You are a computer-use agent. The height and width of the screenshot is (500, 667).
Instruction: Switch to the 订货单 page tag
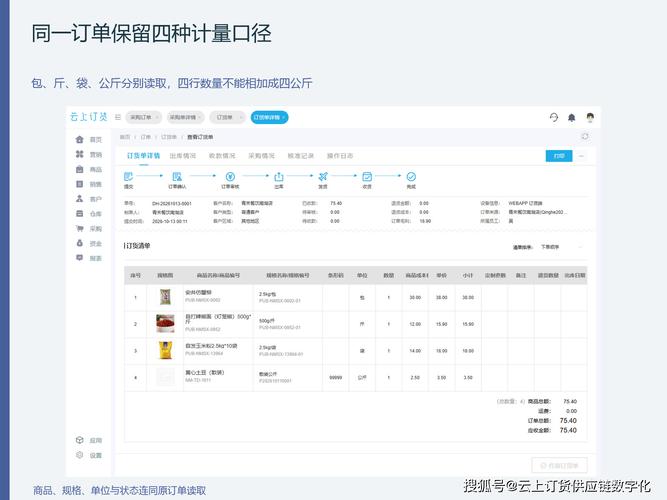coord(227,117)
